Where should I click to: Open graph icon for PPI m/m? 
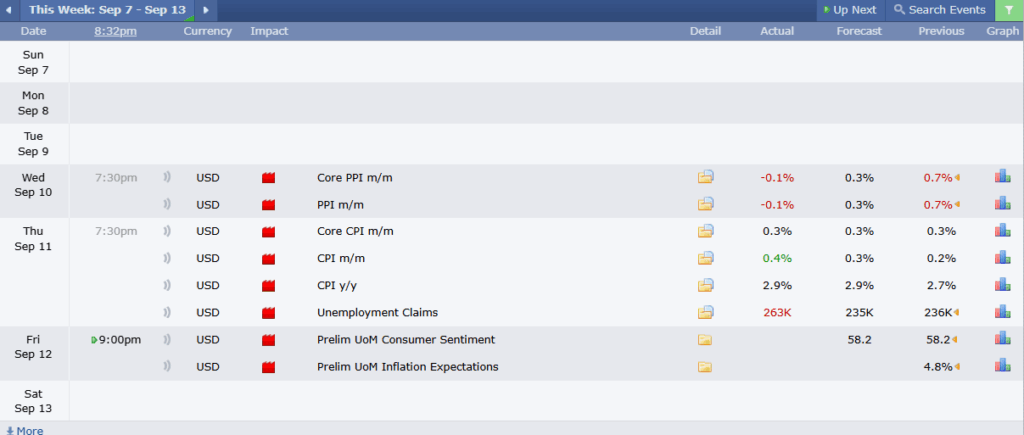[x=1002, y=204]
